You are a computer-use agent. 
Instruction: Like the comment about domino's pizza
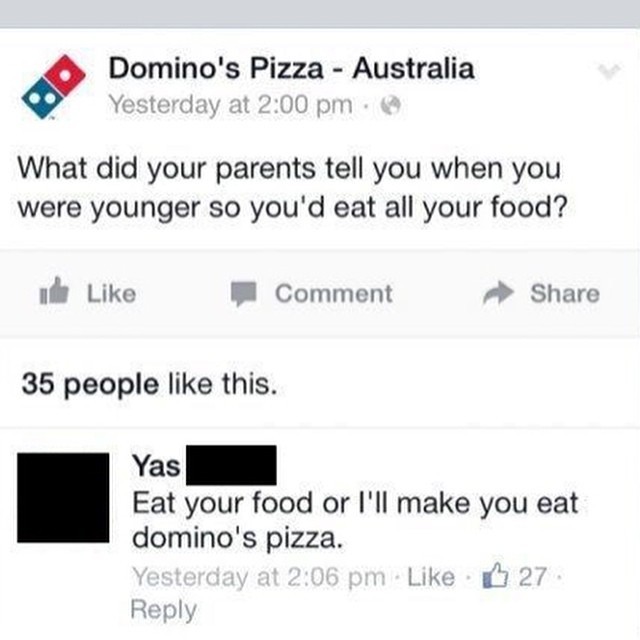click(431, 577)
